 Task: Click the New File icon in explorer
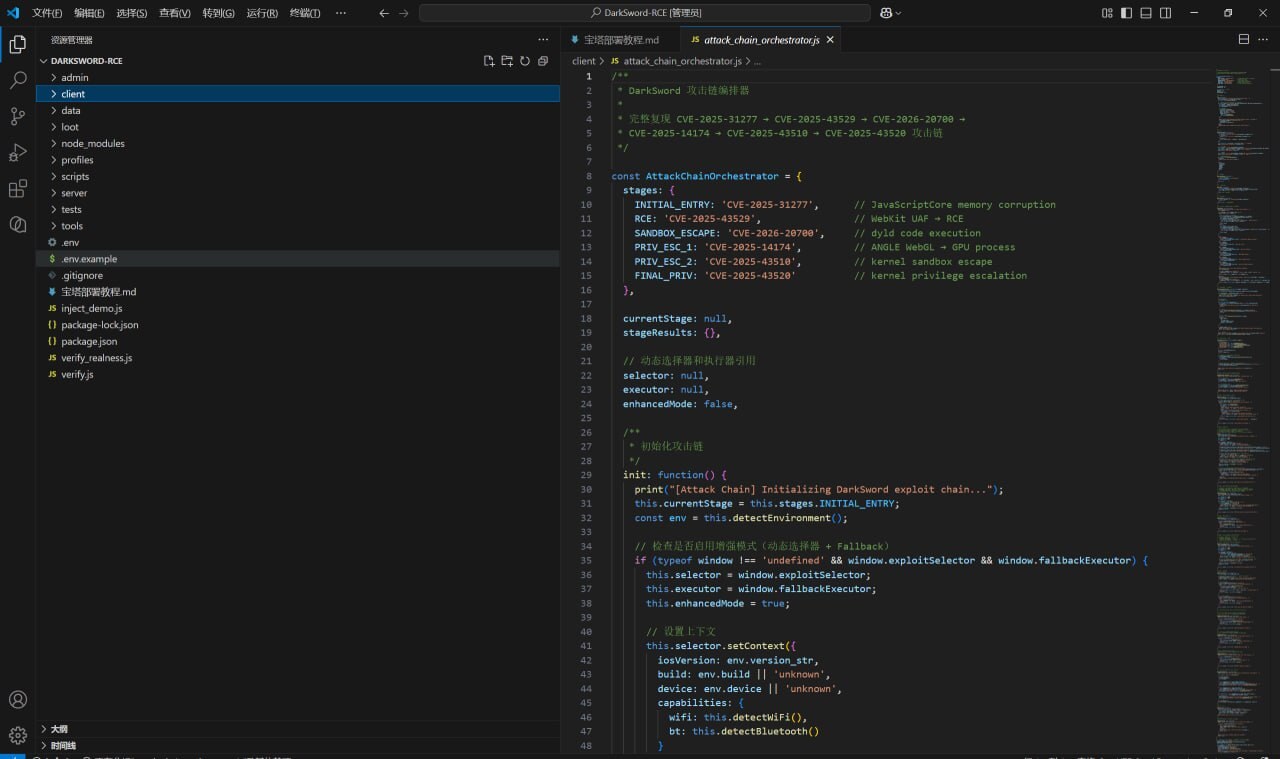click(489, 61)
